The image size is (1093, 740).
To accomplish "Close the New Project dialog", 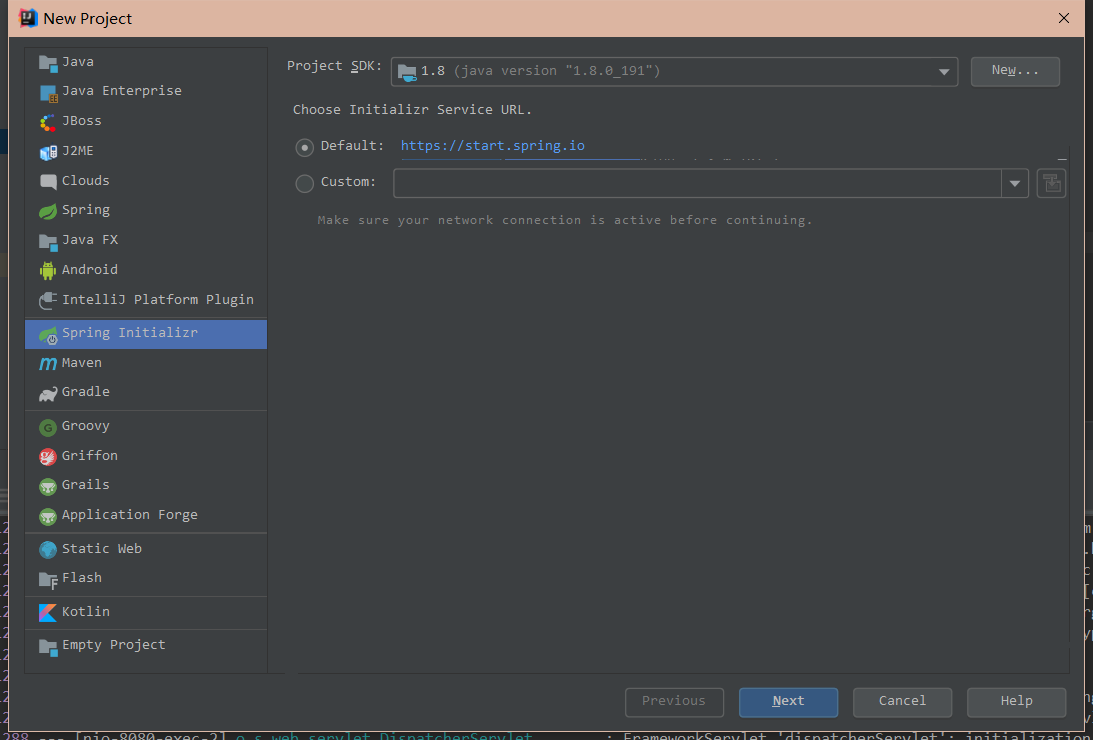I will (x=1064, y=18).
